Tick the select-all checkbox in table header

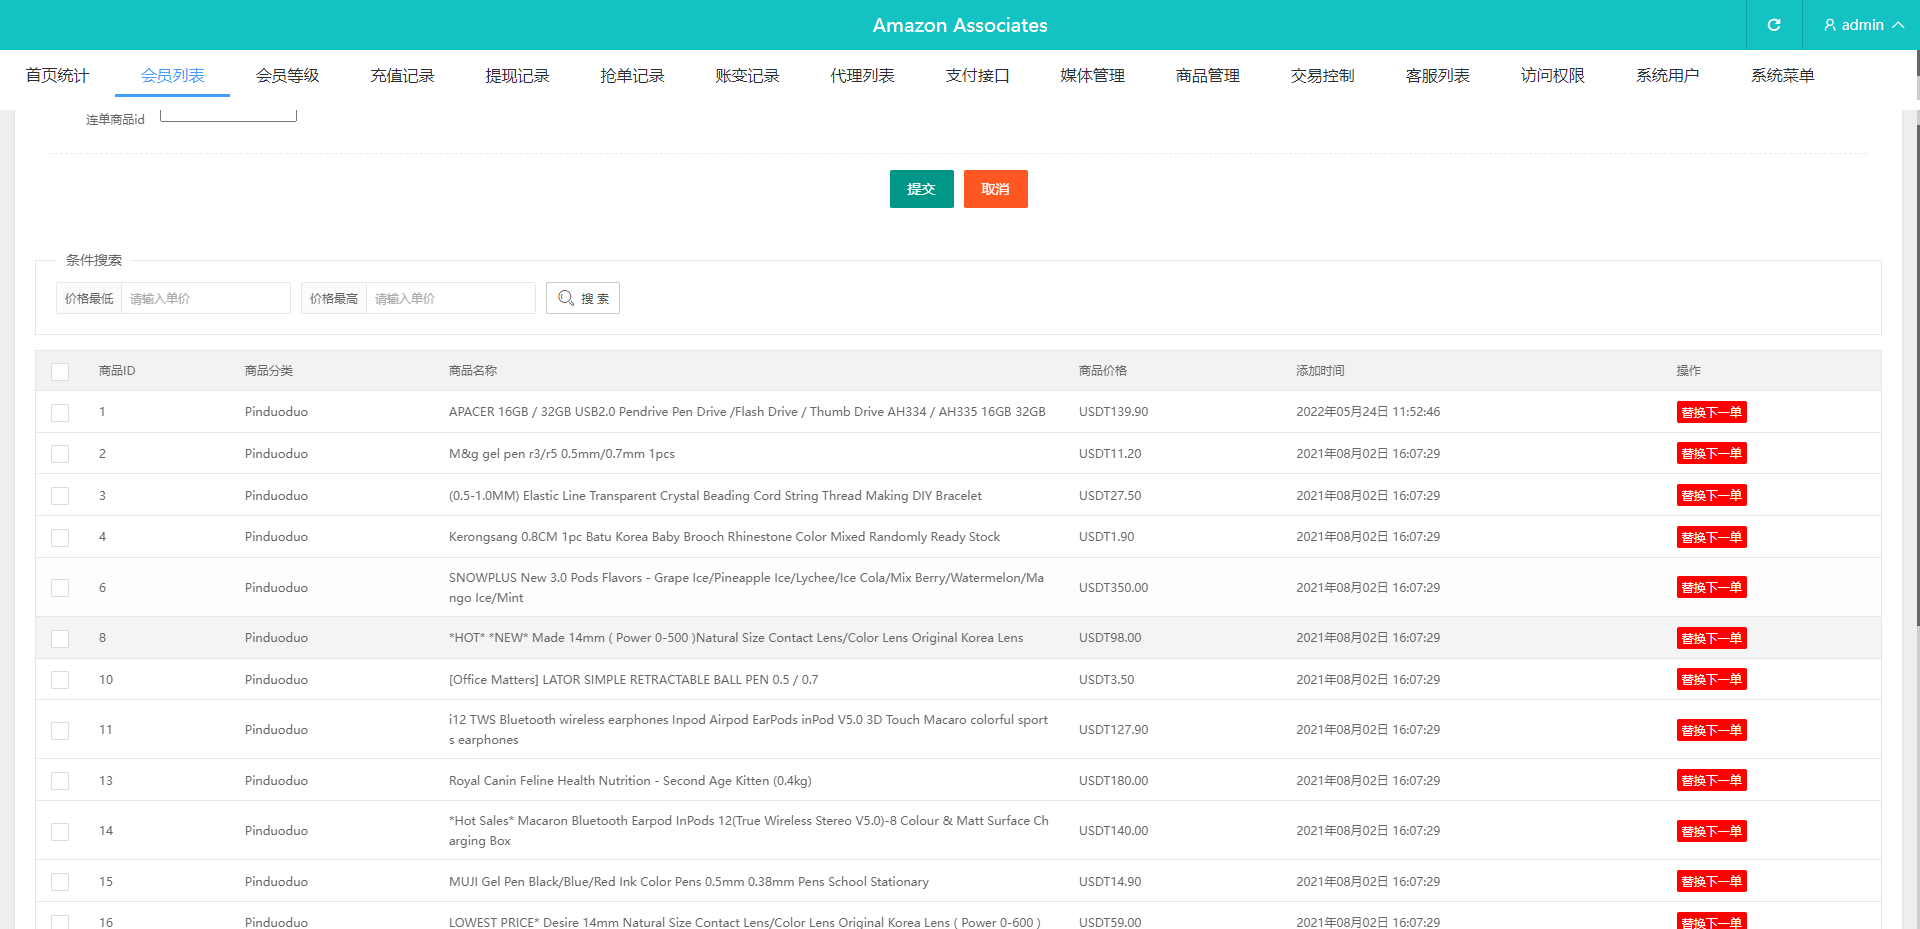60,371
